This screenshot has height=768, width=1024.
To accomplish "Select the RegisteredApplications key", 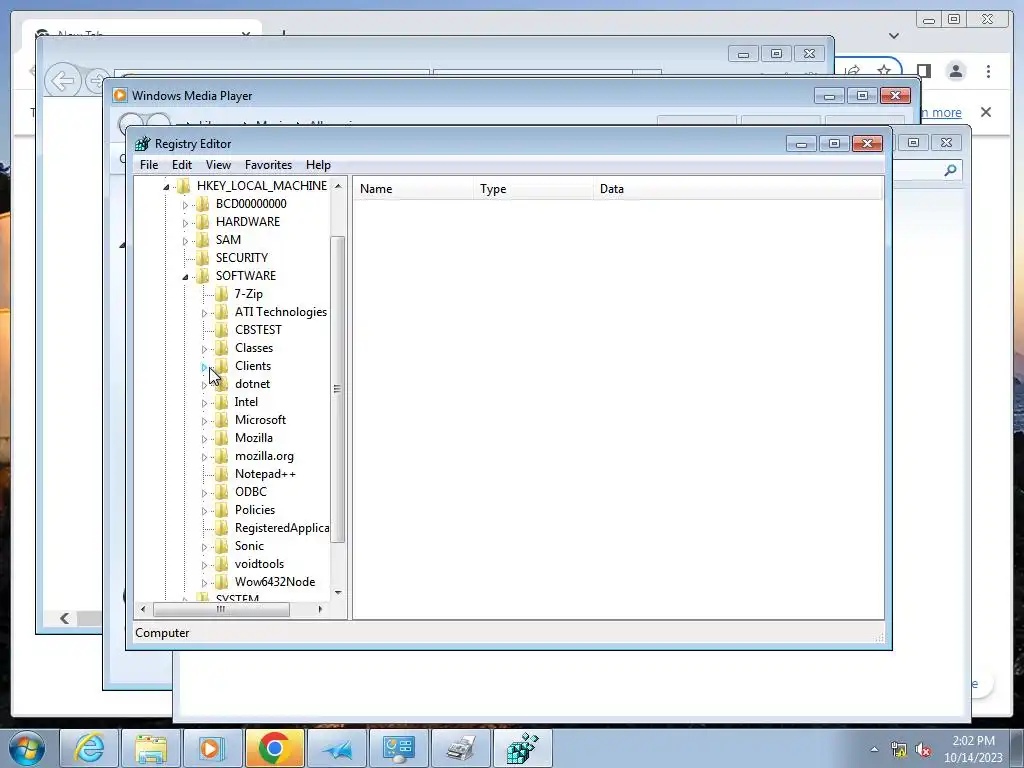I will (x=281, y=528).
